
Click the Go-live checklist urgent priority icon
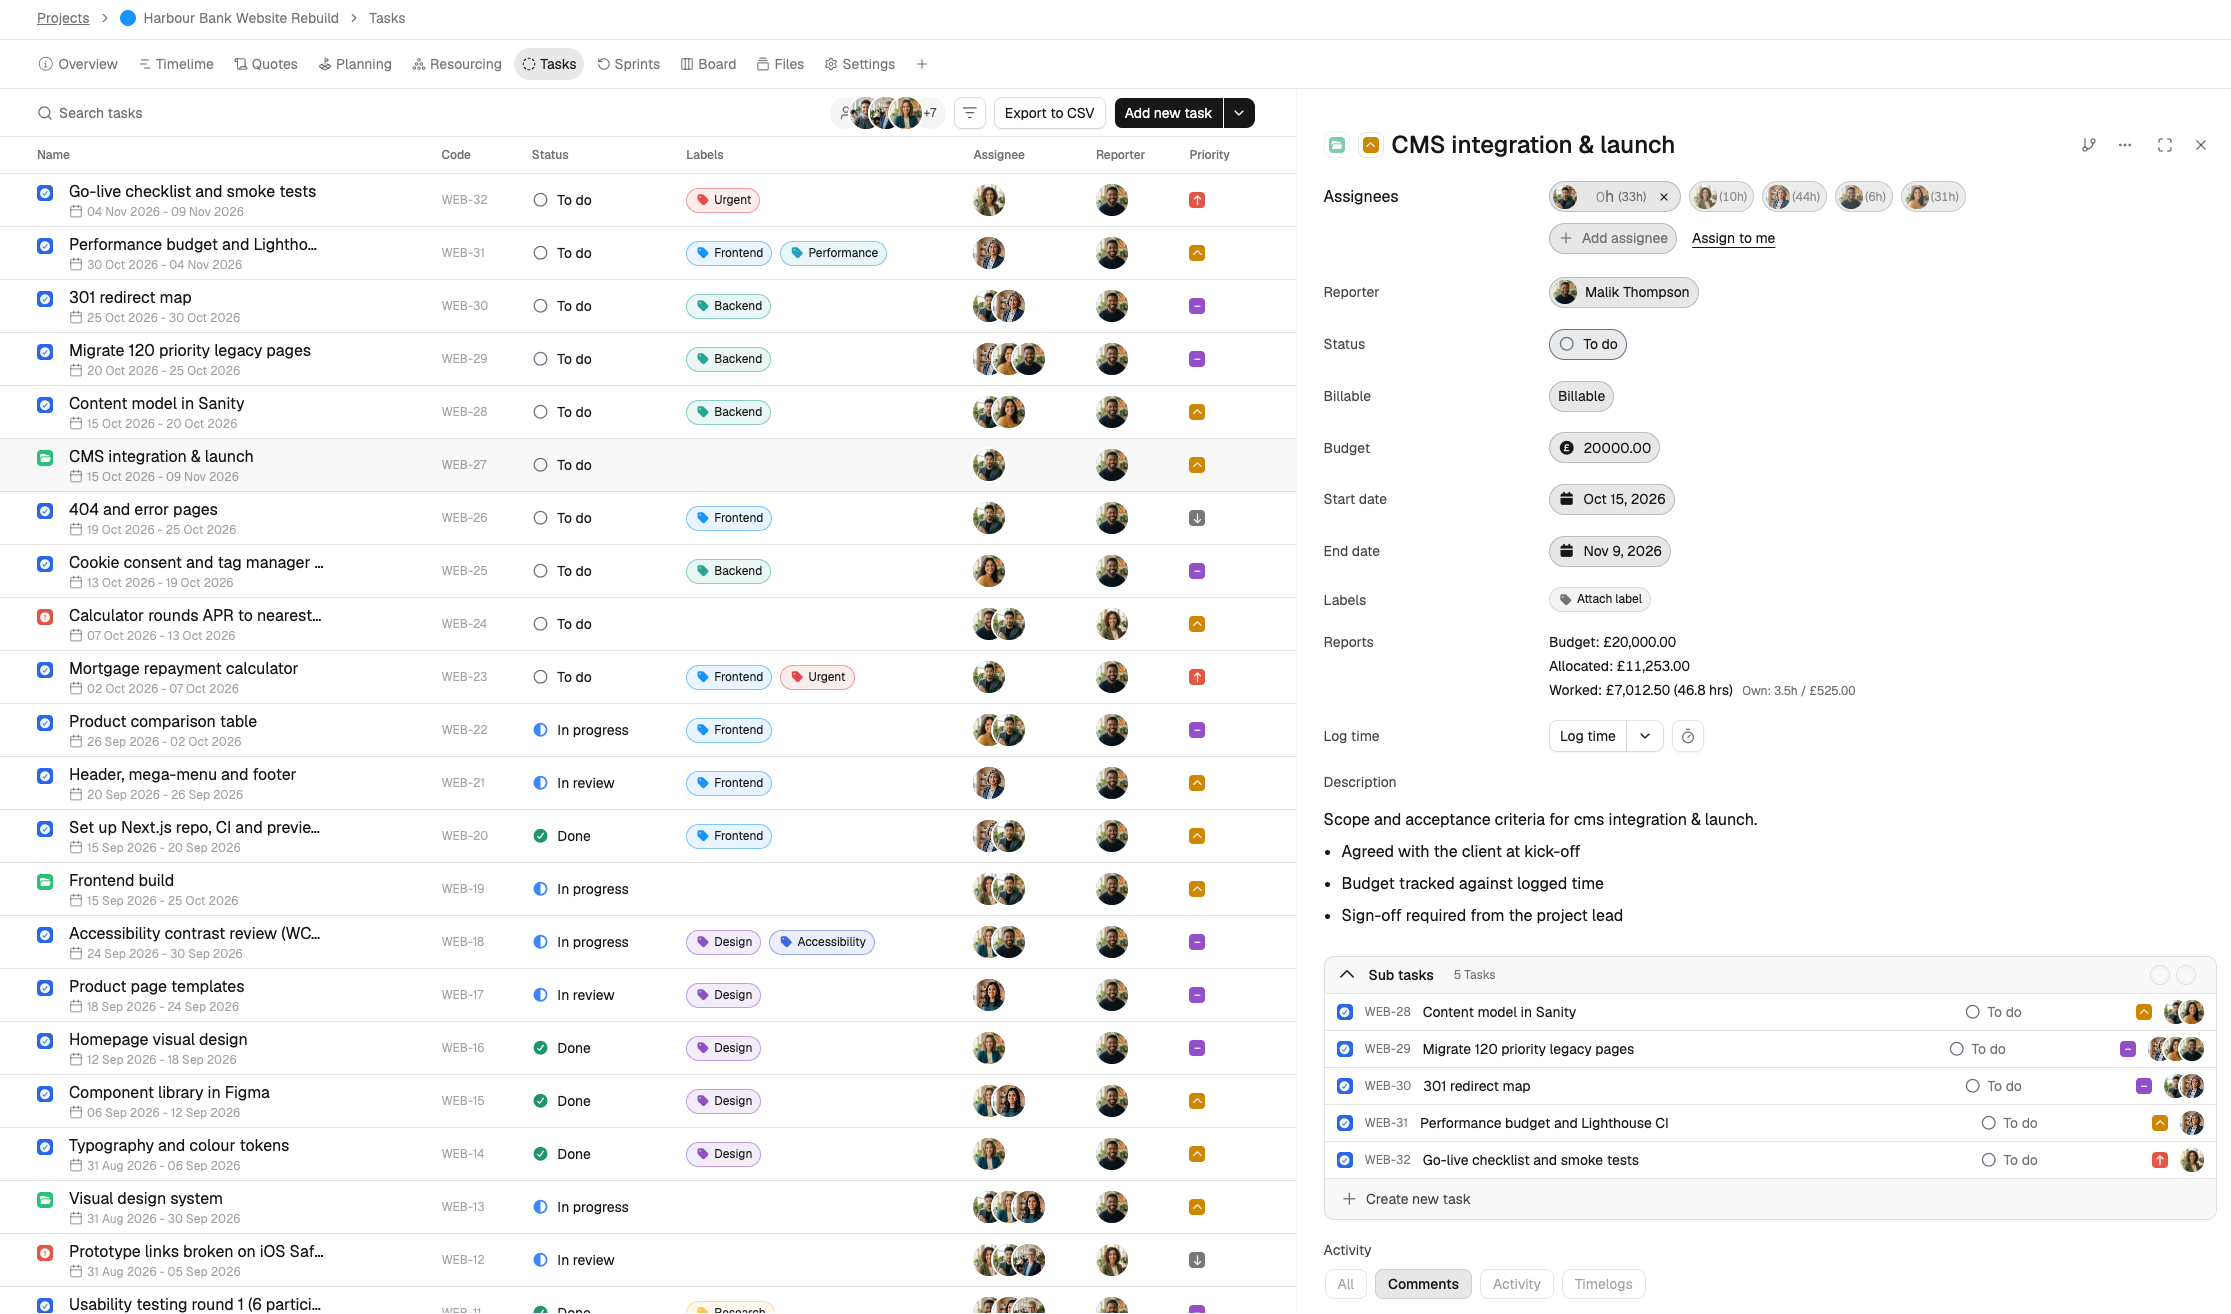click(x=1197, y=200)
